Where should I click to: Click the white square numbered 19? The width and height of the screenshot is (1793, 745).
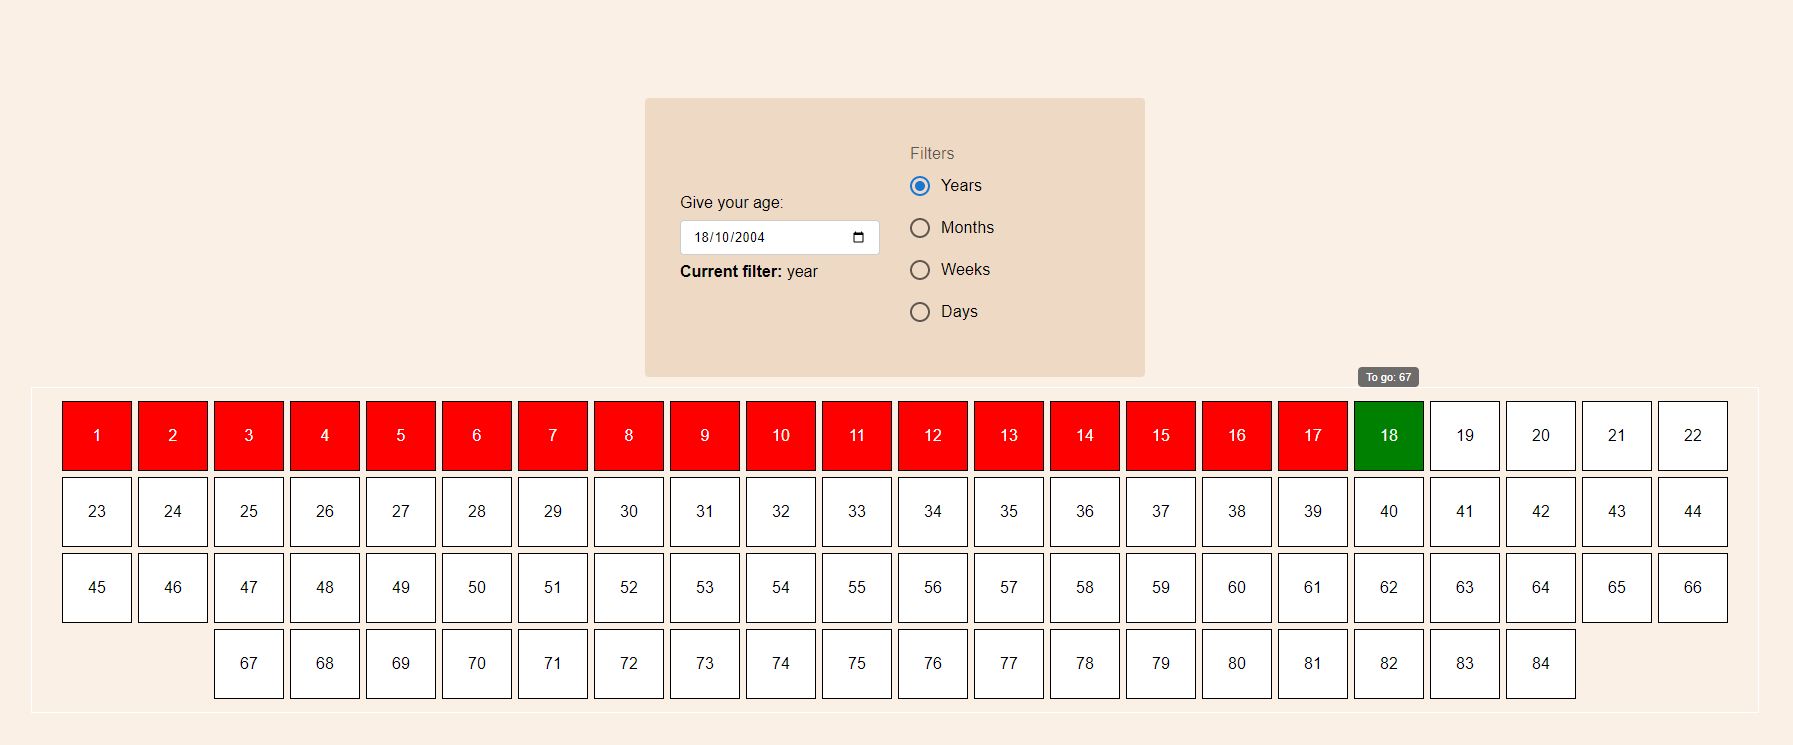[1464, 435]
